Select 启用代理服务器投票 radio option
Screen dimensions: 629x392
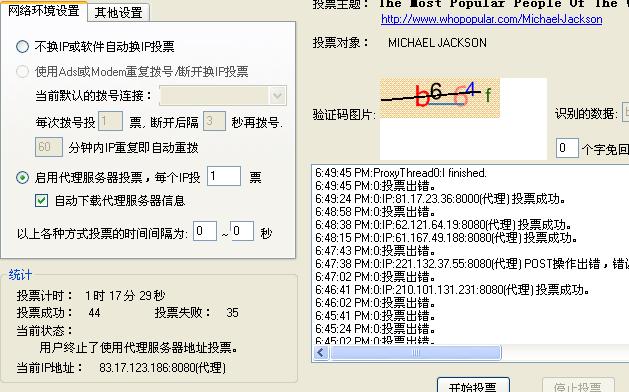tap(22, 177)
